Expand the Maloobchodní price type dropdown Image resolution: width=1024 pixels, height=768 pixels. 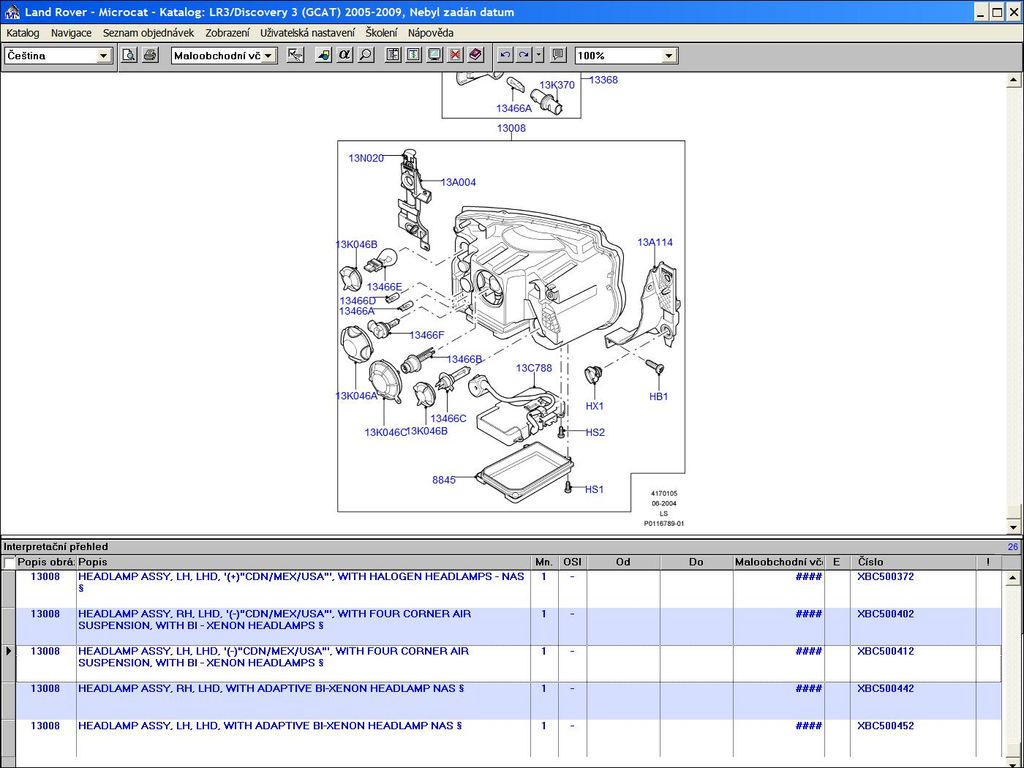[269, 56]
